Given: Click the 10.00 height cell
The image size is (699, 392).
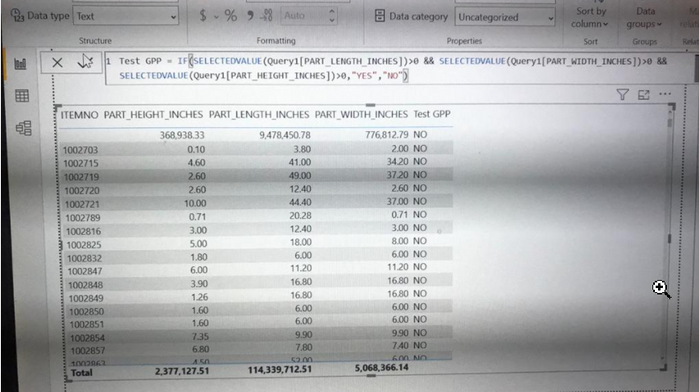Looking at the screenshot, I should pyautogui.click(x=195, y=203).
